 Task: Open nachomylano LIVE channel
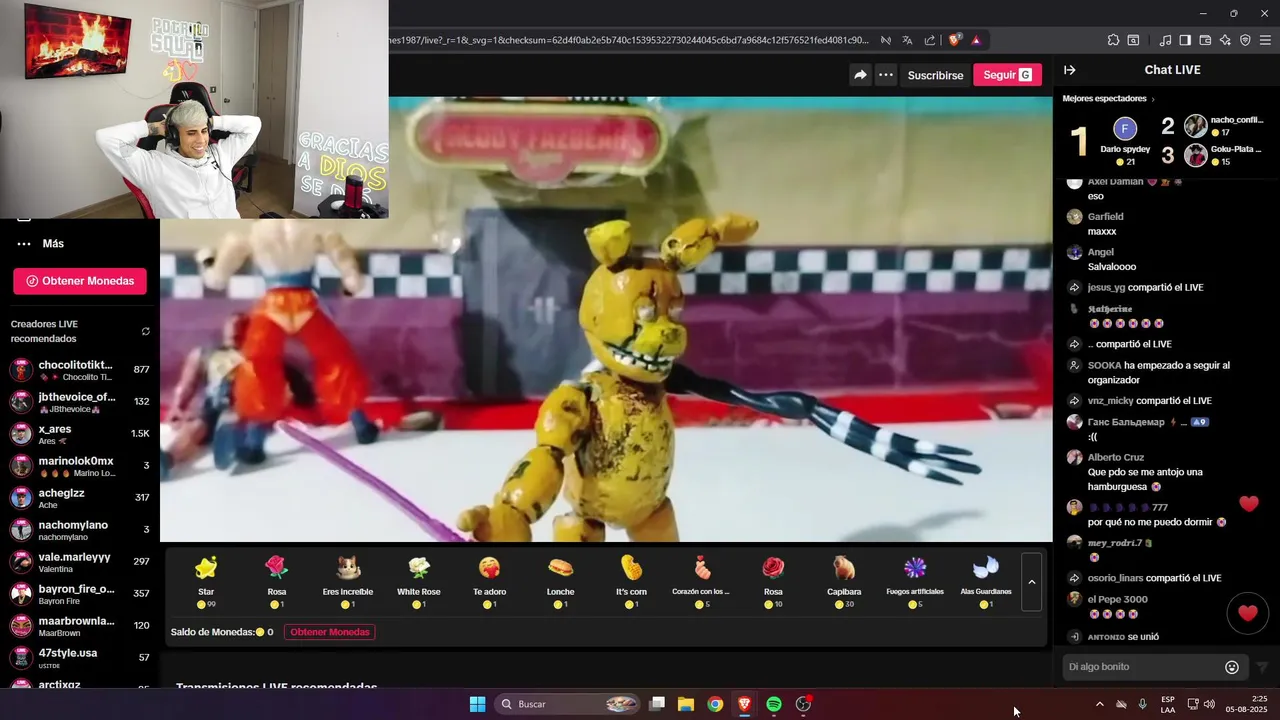80,530
